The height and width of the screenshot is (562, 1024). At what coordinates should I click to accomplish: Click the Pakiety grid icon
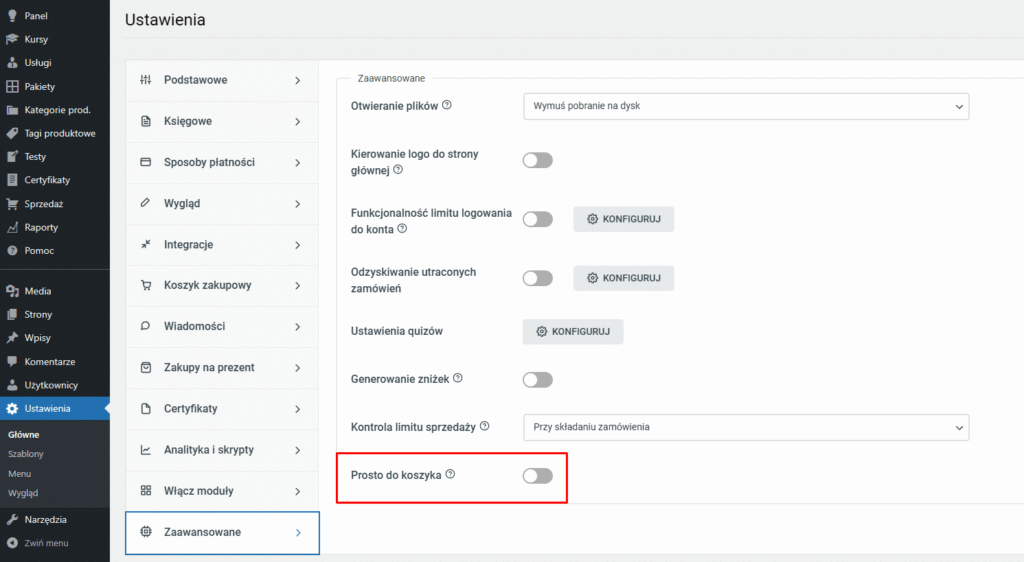(12, 86)
